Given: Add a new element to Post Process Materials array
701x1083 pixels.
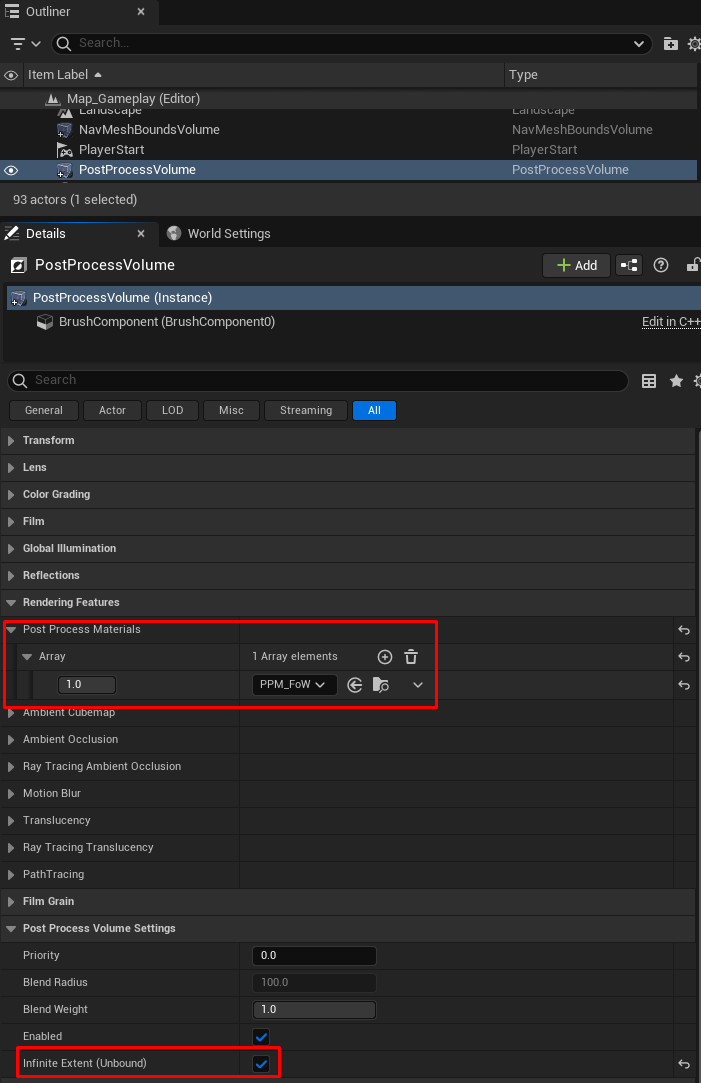Looking at the screenshot, I should click(385, 657).
